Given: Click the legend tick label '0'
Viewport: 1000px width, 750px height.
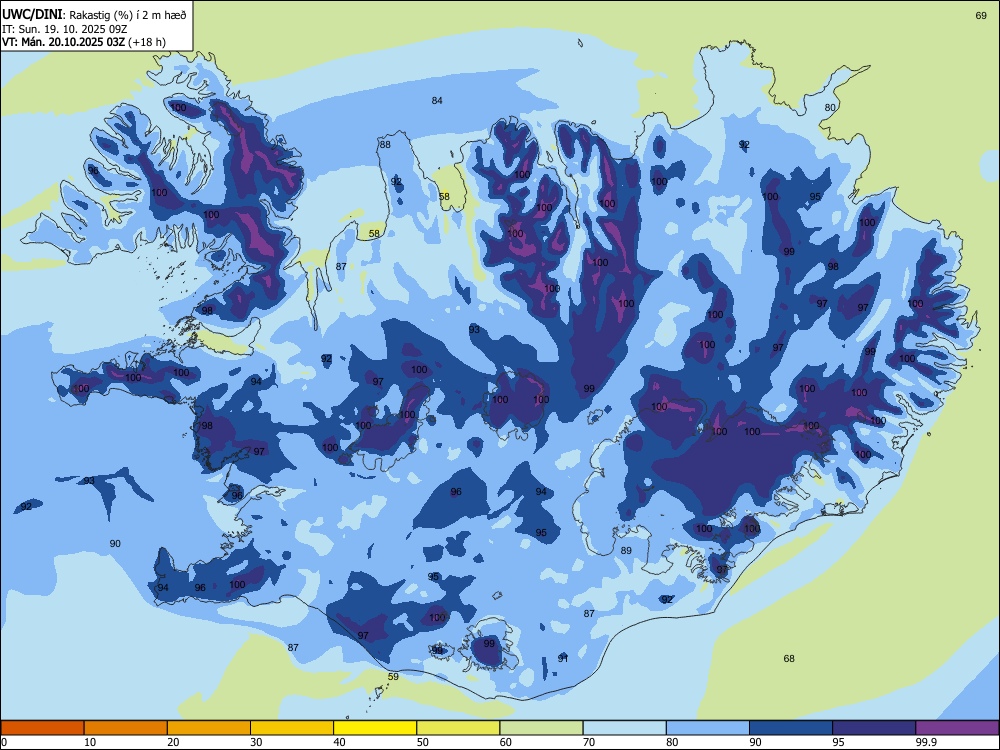Looking at the screenshot, I should (x=4, y=742).
